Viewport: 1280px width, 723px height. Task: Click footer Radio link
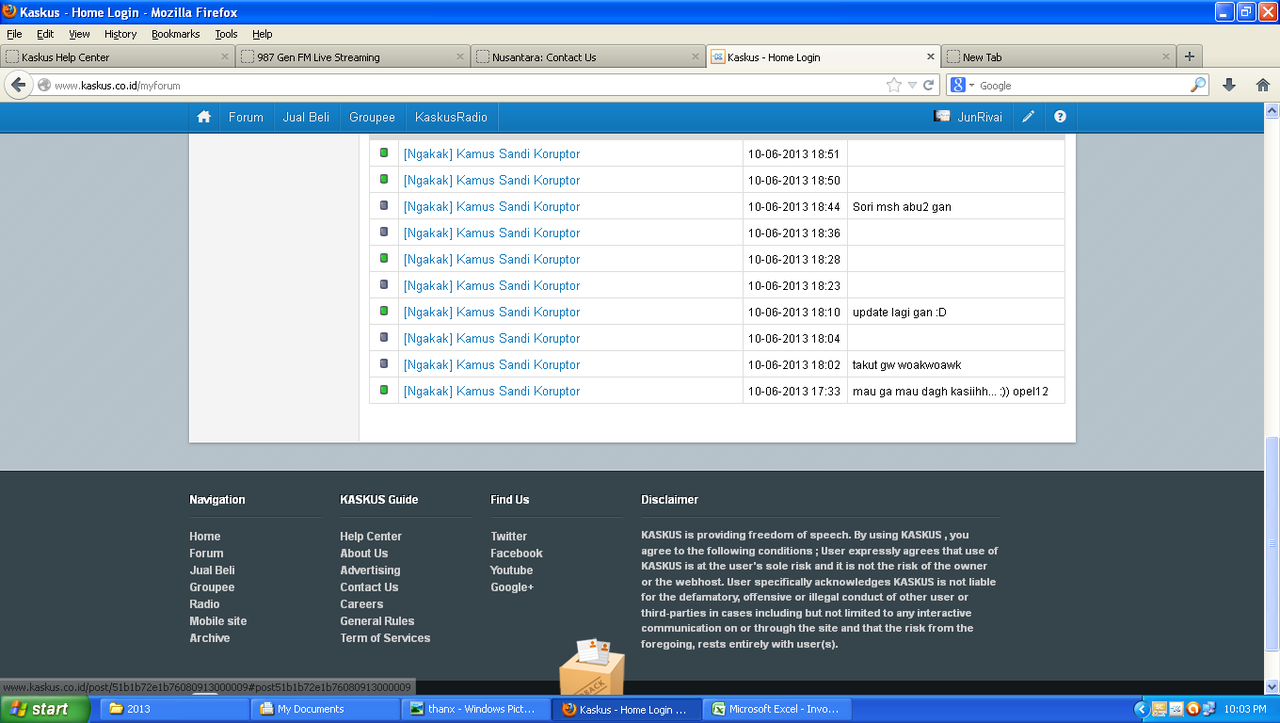(205, 604)
